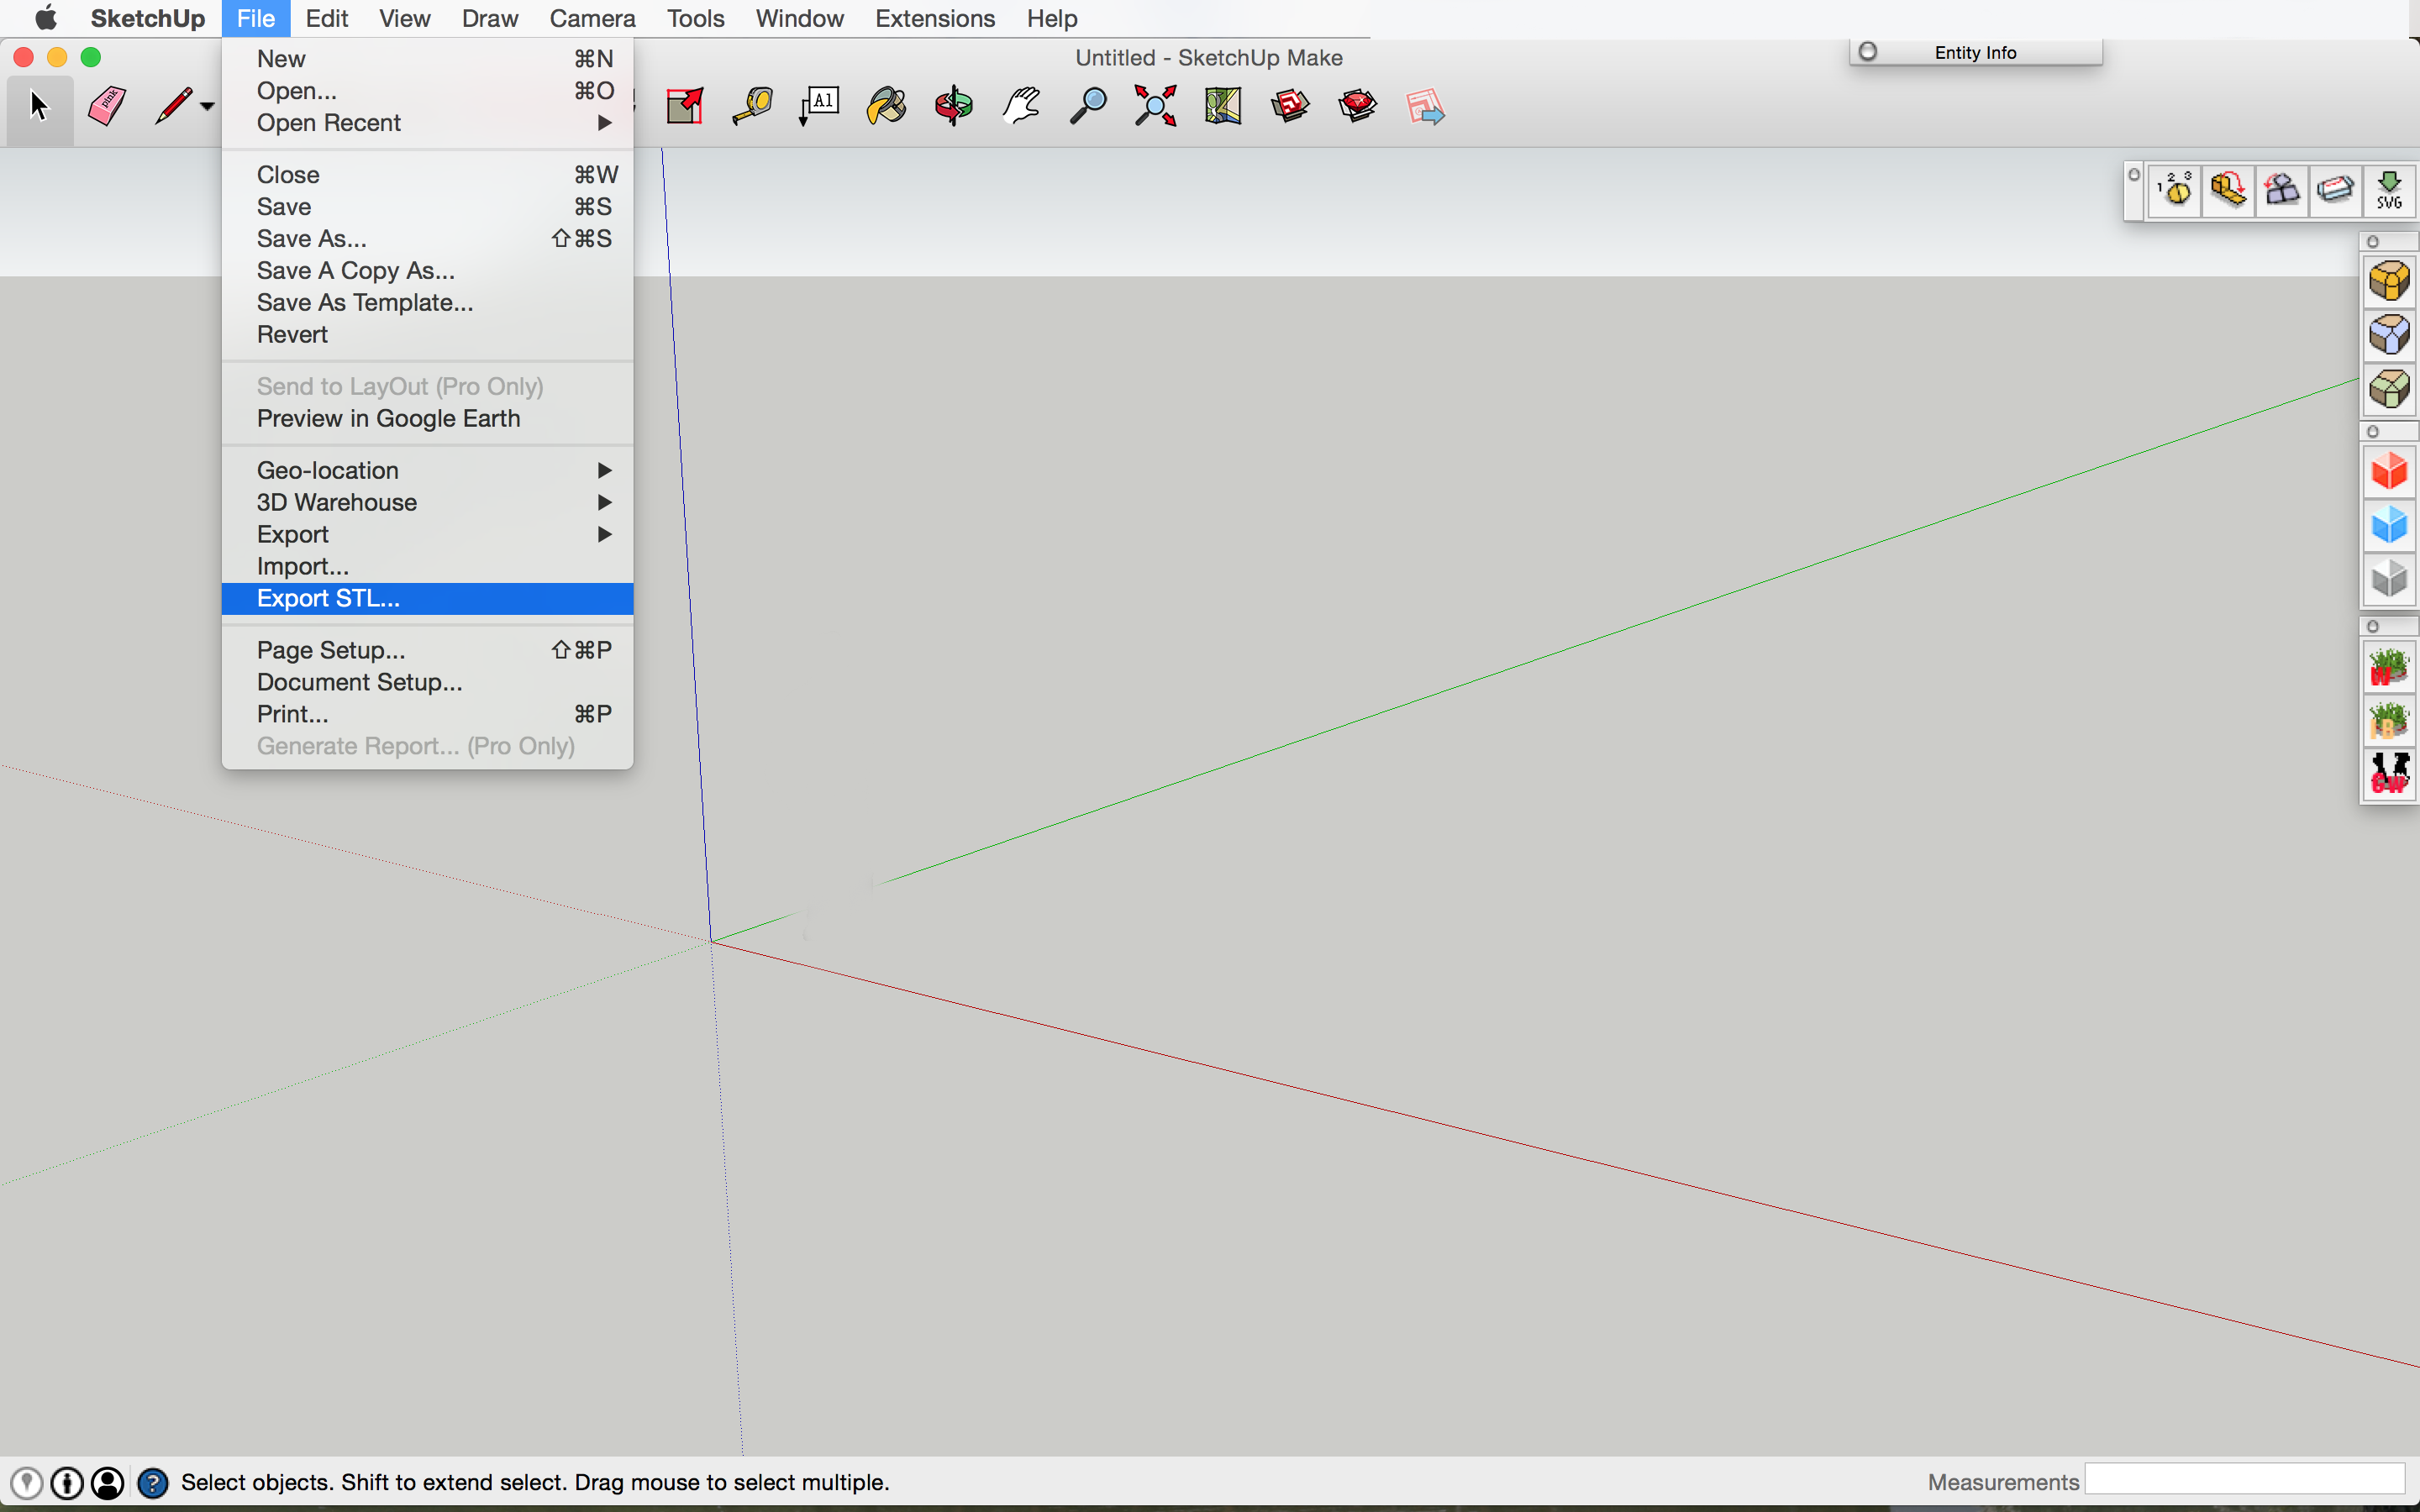This screenshot has width=2420, height=1512.
Task: Expand the Export submenu
Action: click(x=428, y=534)
